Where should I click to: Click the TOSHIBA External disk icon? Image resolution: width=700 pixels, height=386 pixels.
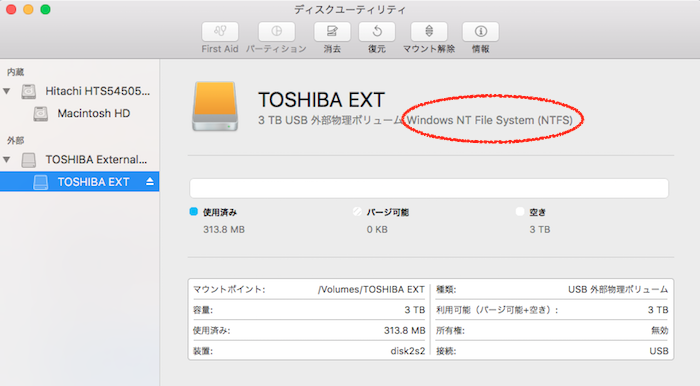(x=29, y=160)
